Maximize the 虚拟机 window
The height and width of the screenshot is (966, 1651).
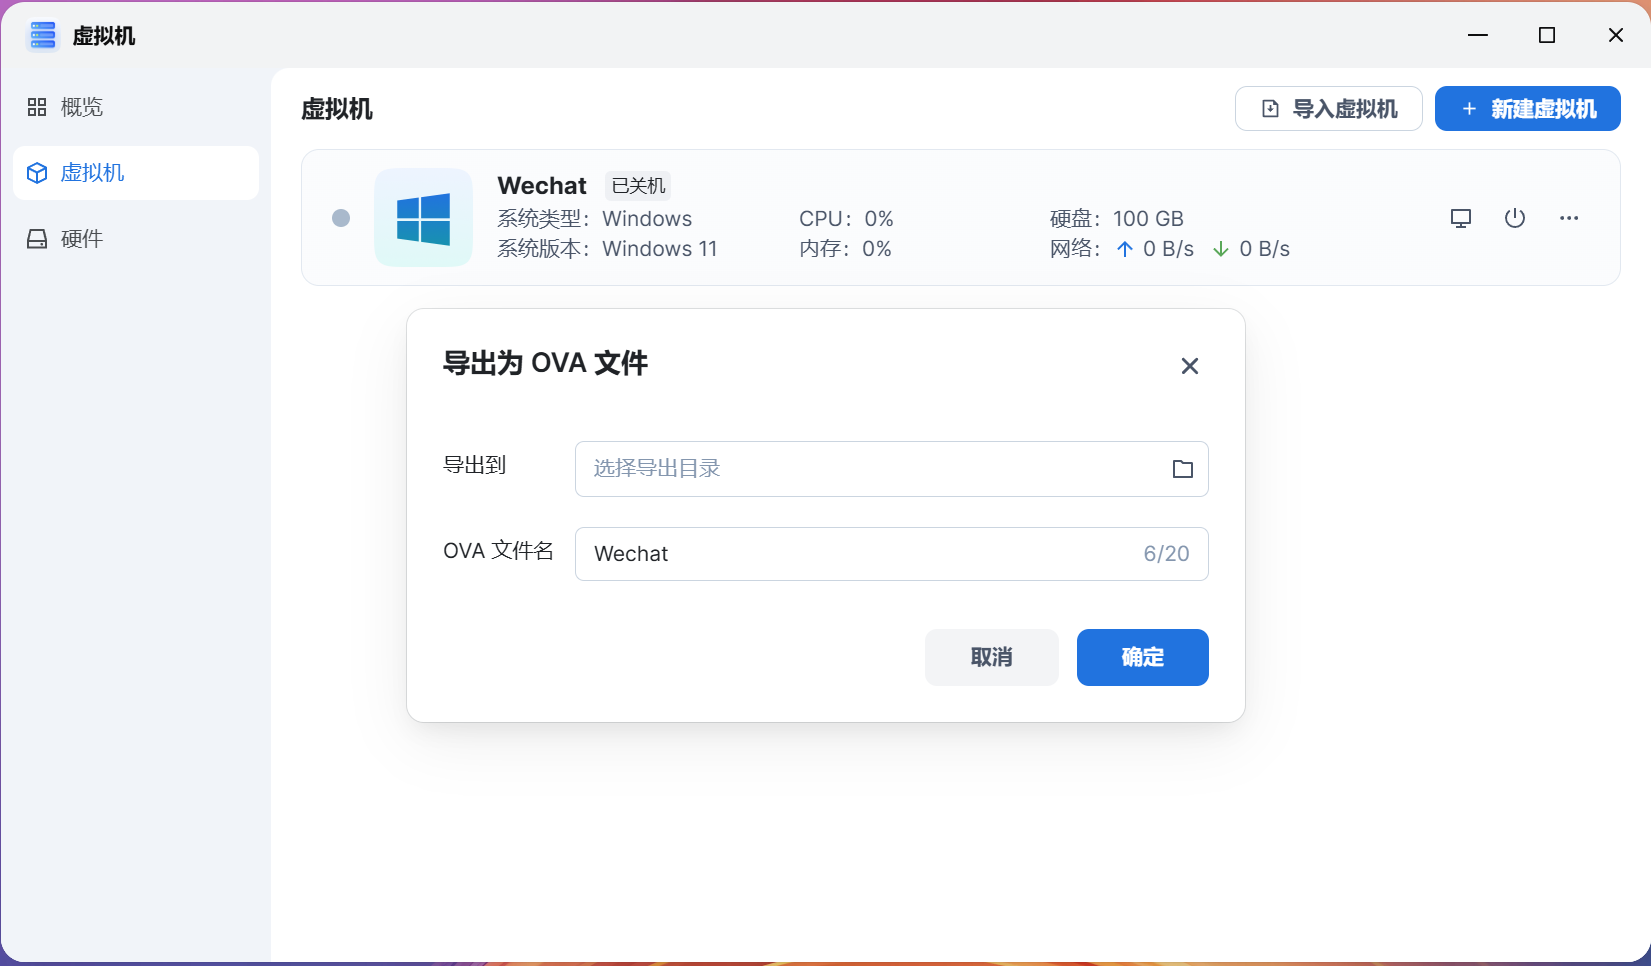1547,35
